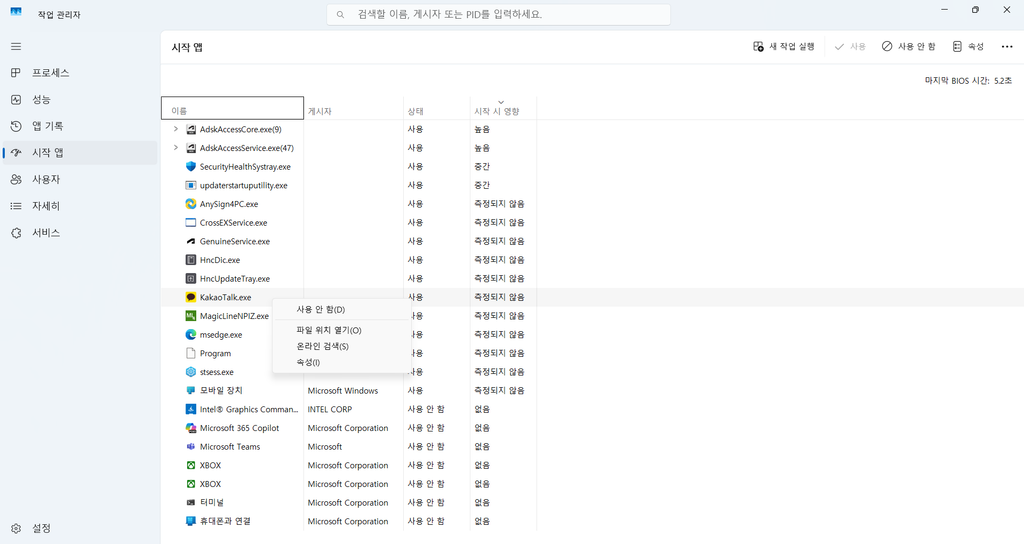This screenshot has height=544, width=1024.
Task: Open the 자세히 details icon
Action: pyautogui.click(x=16, y=206)
